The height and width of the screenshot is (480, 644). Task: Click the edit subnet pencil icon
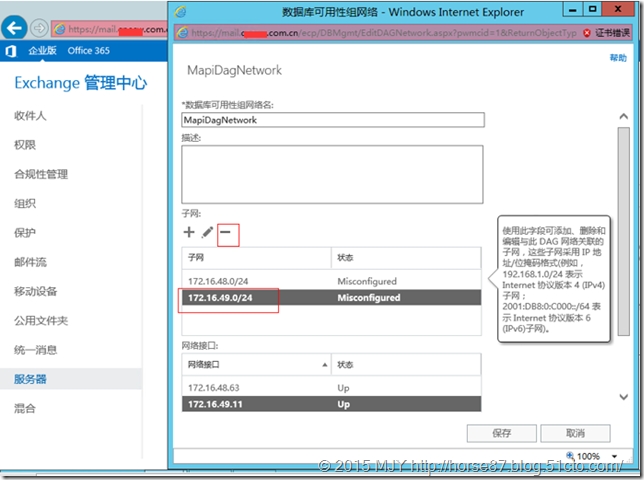(x=207, y=232)
